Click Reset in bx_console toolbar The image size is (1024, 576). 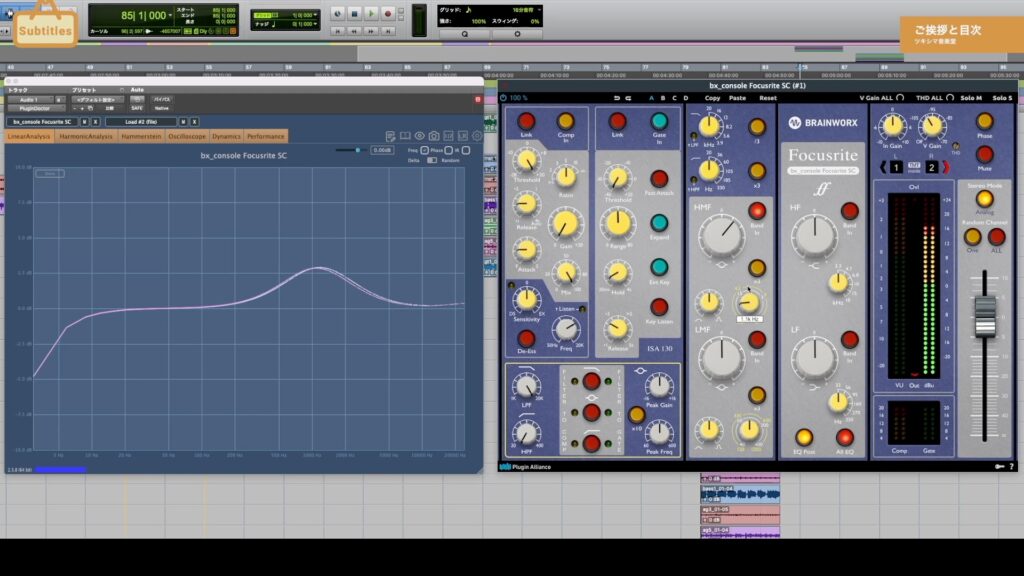point(768,98)
